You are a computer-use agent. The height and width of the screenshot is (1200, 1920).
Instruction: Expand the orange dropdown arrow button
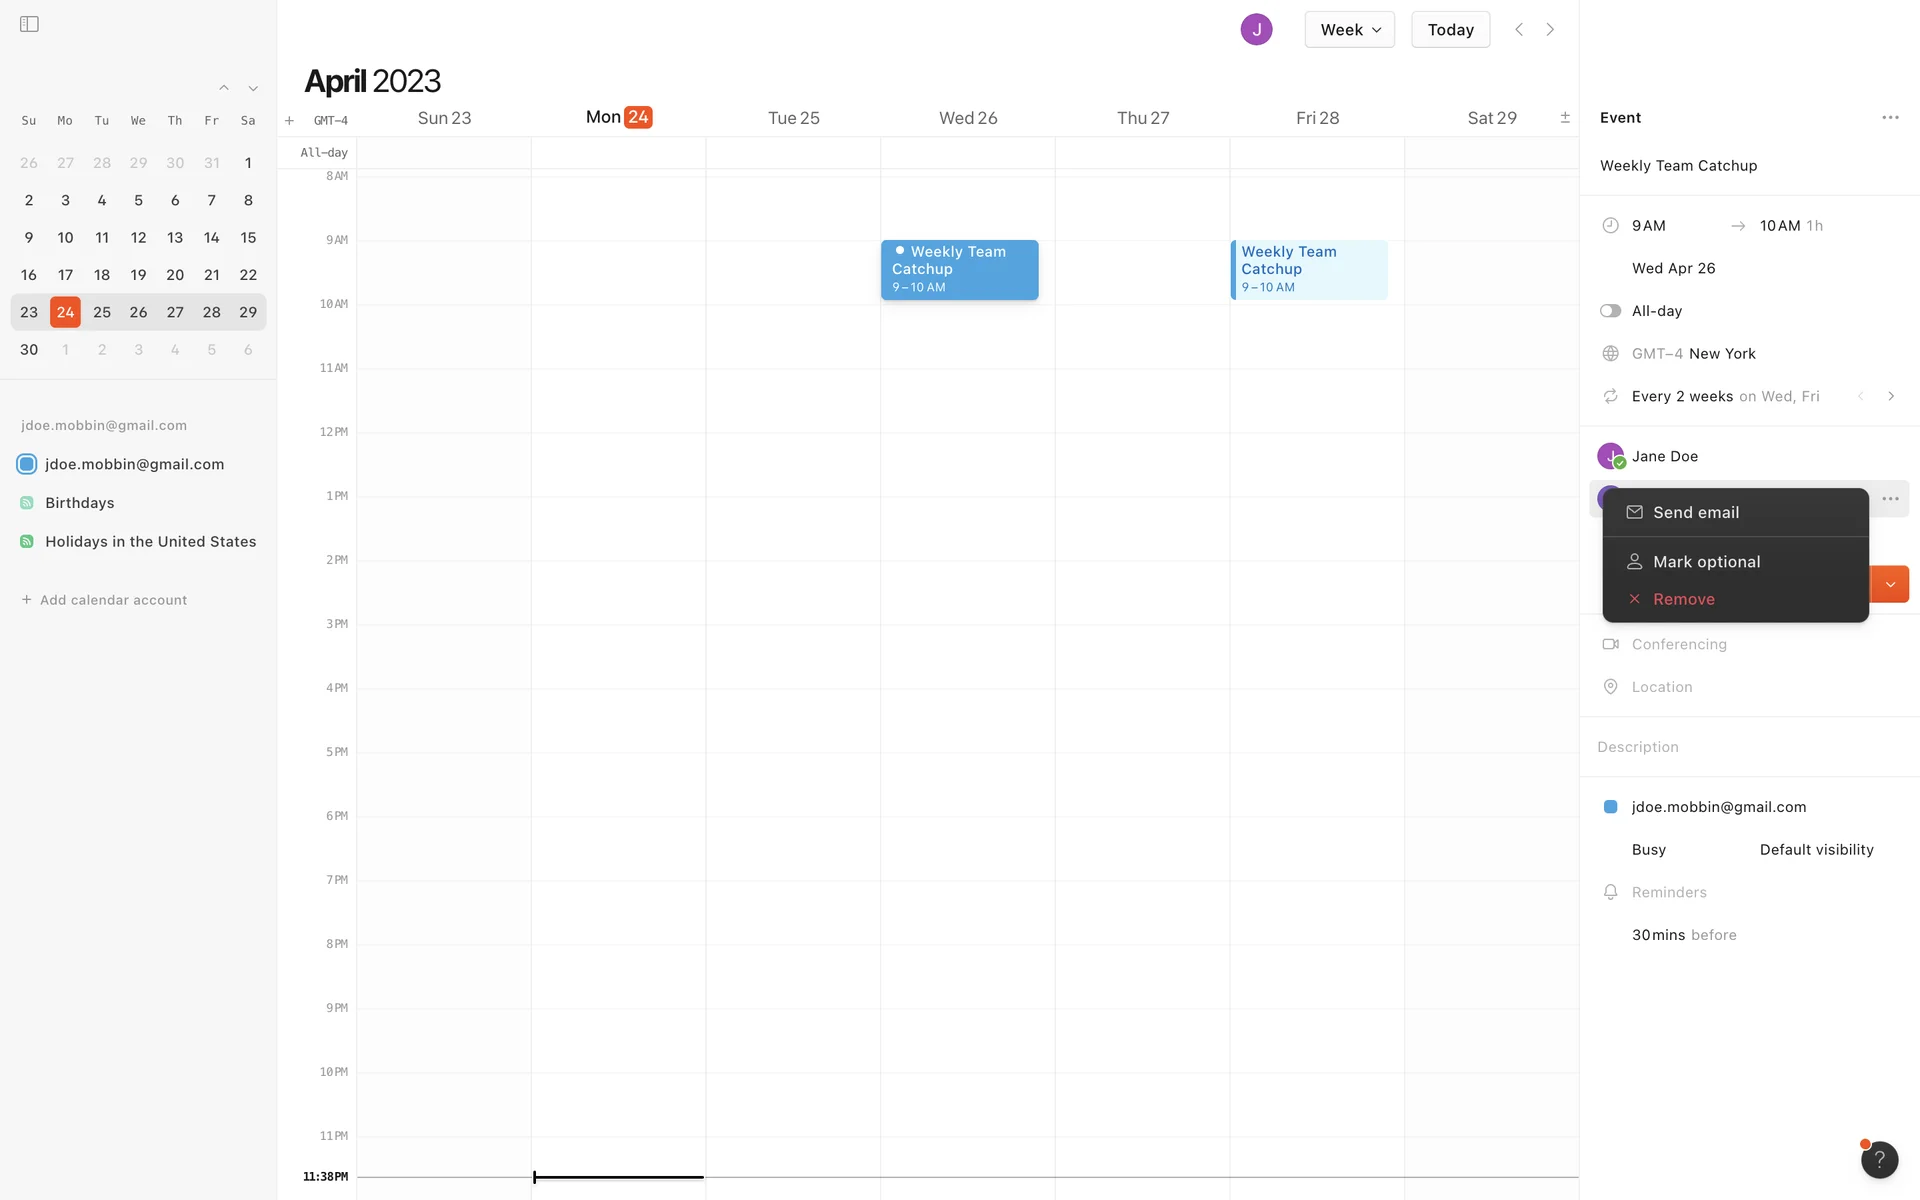coord(1889,584)
